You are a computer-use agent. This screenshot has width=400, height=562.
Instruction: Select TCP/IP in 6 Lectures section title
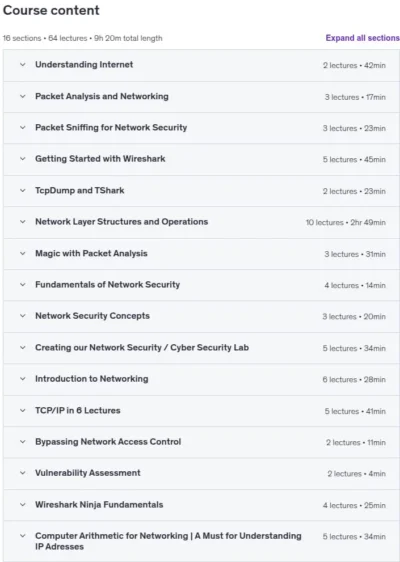point(78,410)
